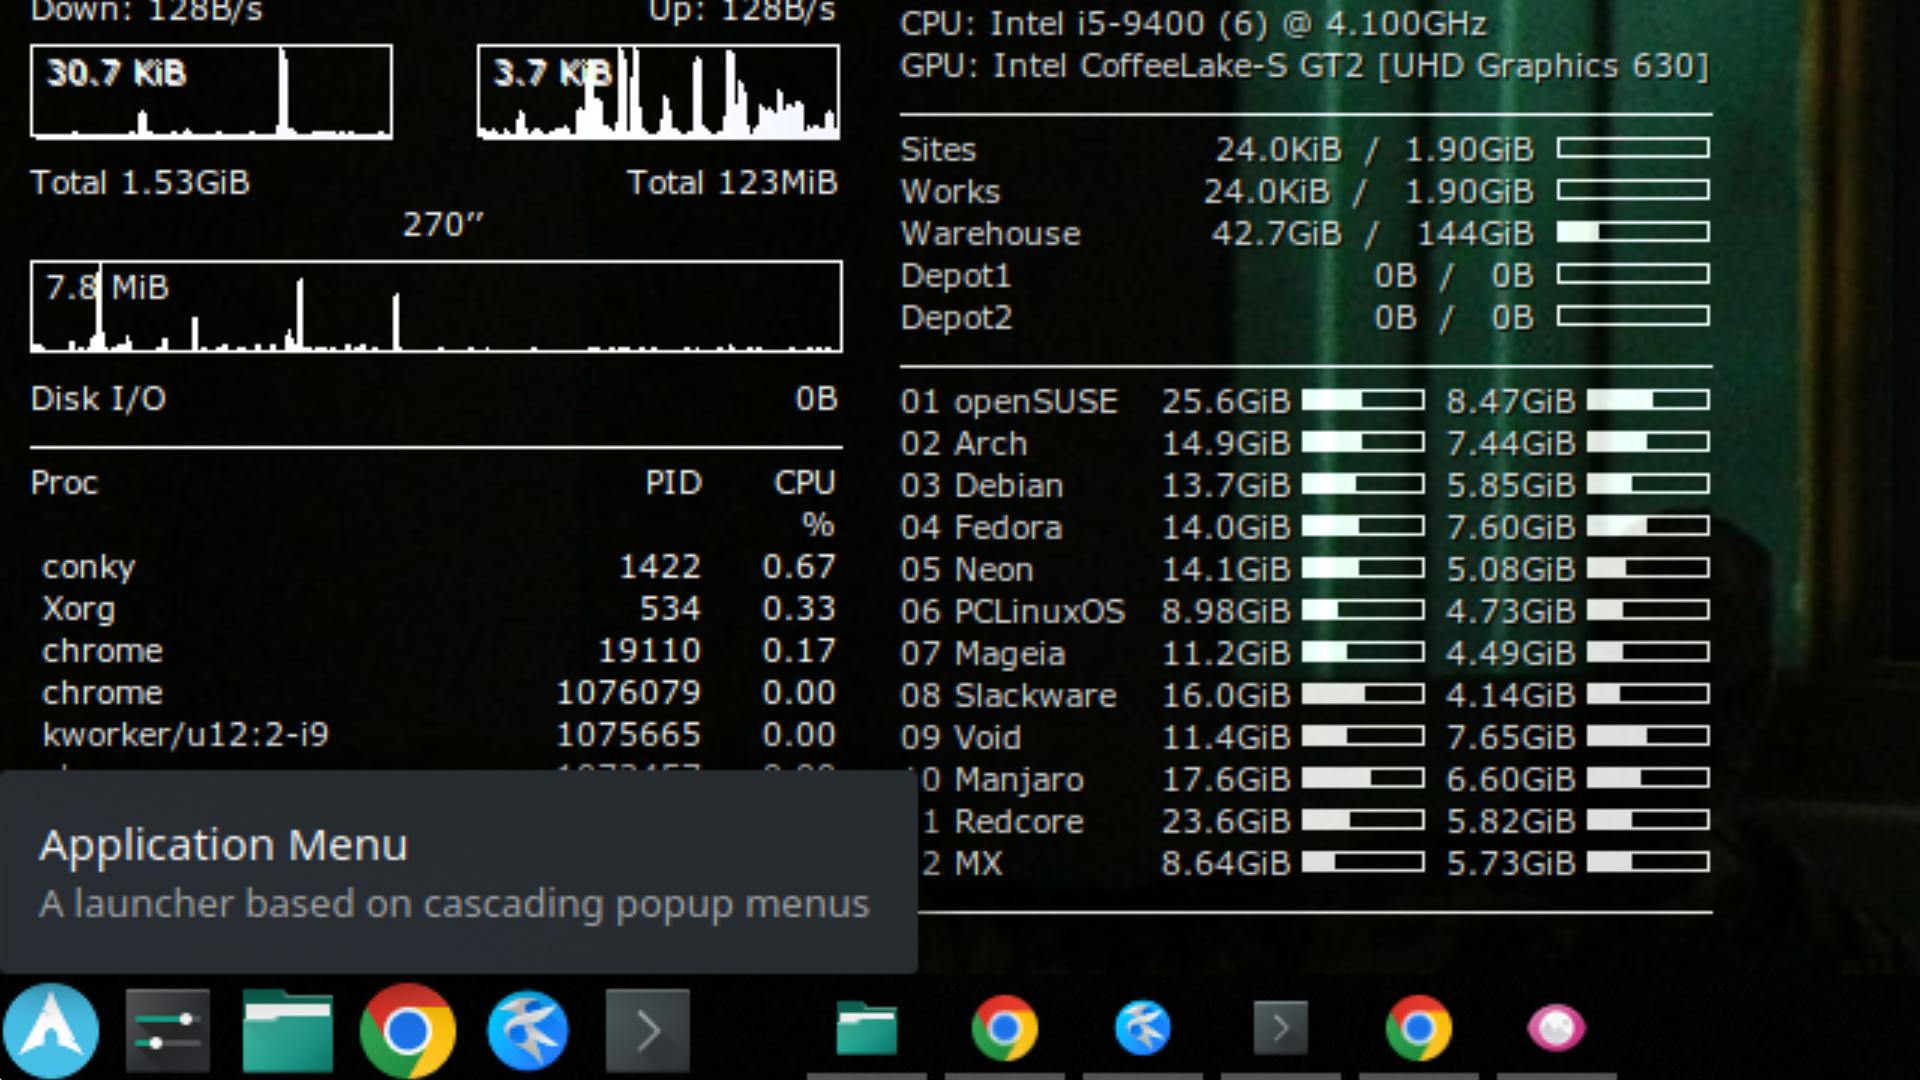Select the 'conky' process row name
The width and height of the screenshot is (1920, 1080).
point(89,567)
